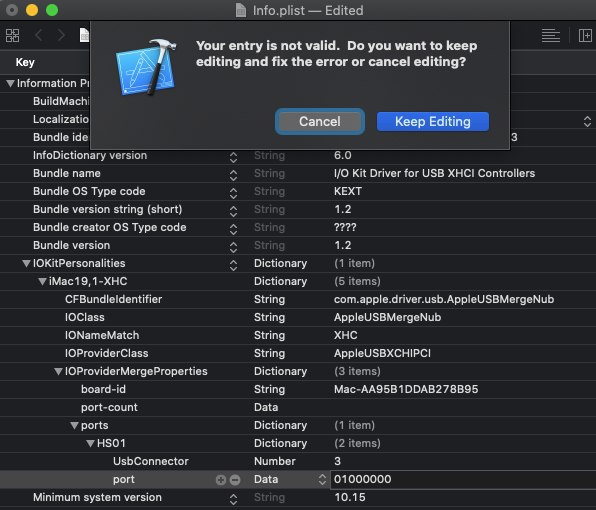Click the 6.0 value of InfoDictionary version
596x510 pixels.
[342, 155]
